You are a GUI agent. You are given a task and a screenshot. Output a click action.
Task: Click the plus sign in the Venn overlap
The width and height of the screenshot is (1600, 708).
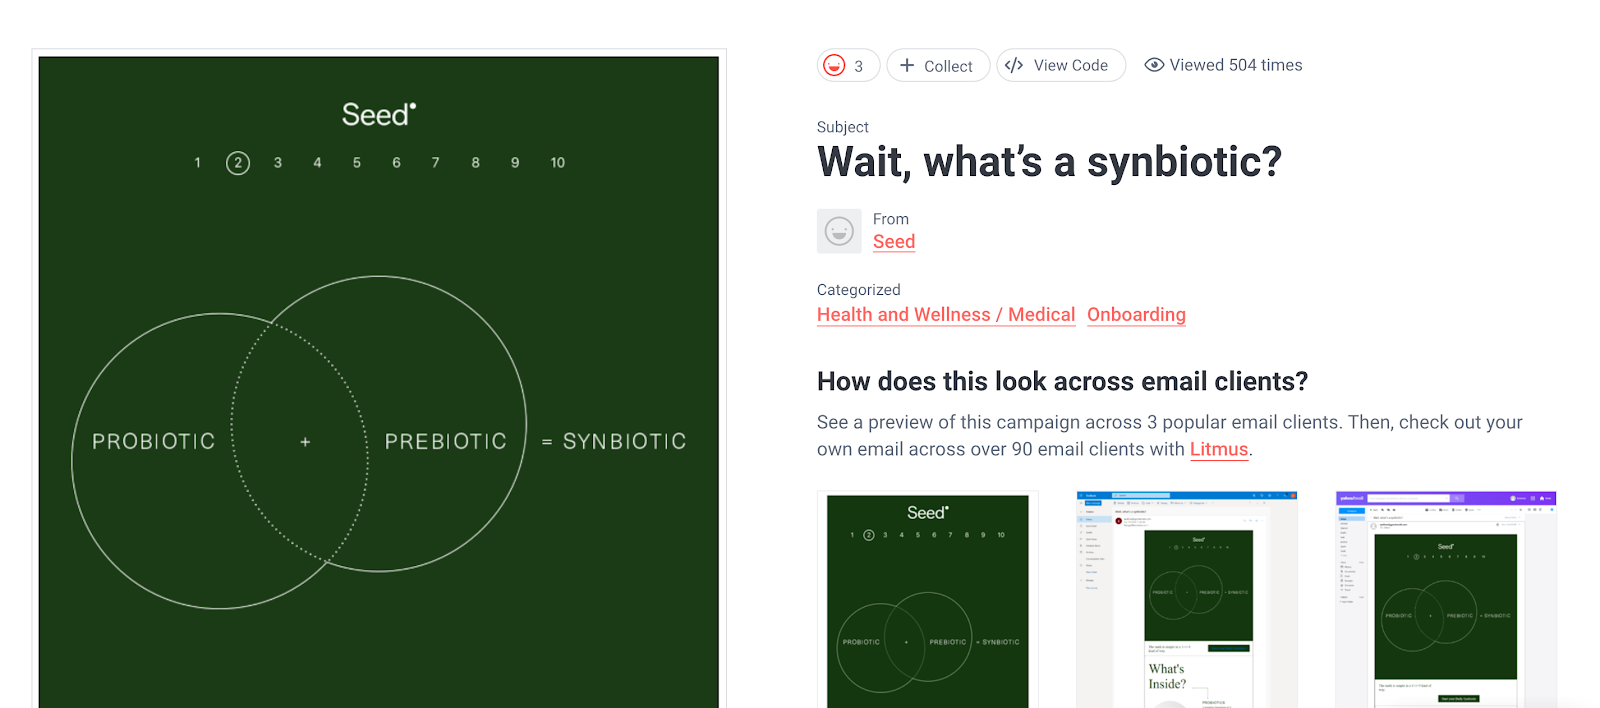click(306, 441)
